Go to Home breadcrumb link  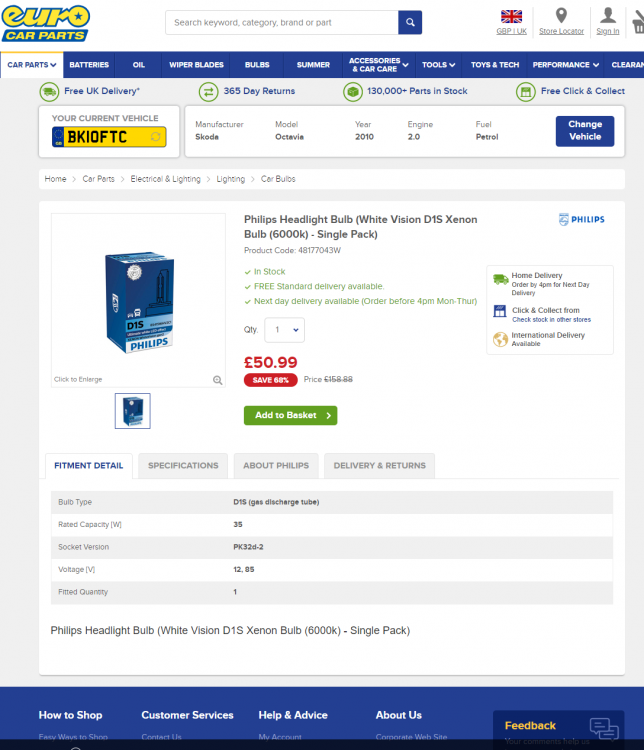click(56, 179)
